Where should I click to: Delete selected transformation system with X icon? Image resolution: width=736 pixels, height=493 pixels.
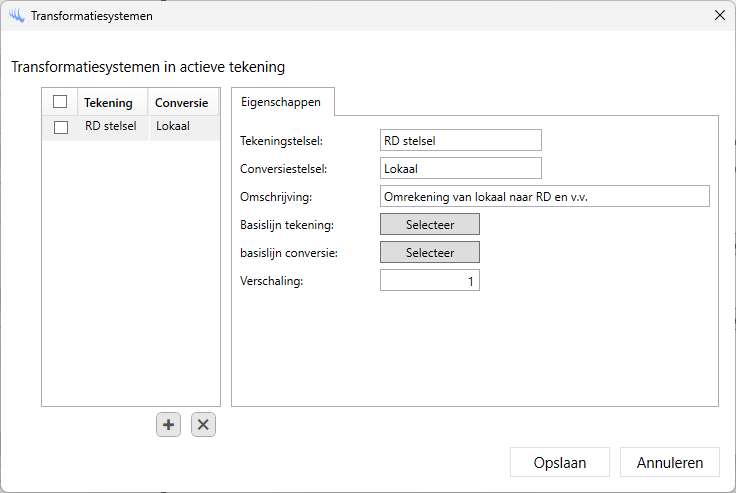pos(203,425)
